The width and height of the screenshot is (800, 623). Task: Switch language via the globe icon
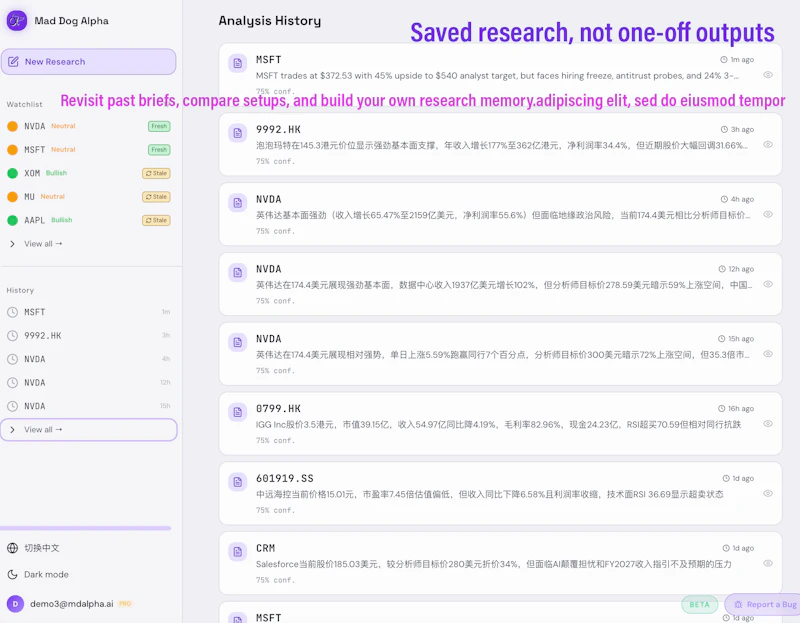[x=12, y=547]
